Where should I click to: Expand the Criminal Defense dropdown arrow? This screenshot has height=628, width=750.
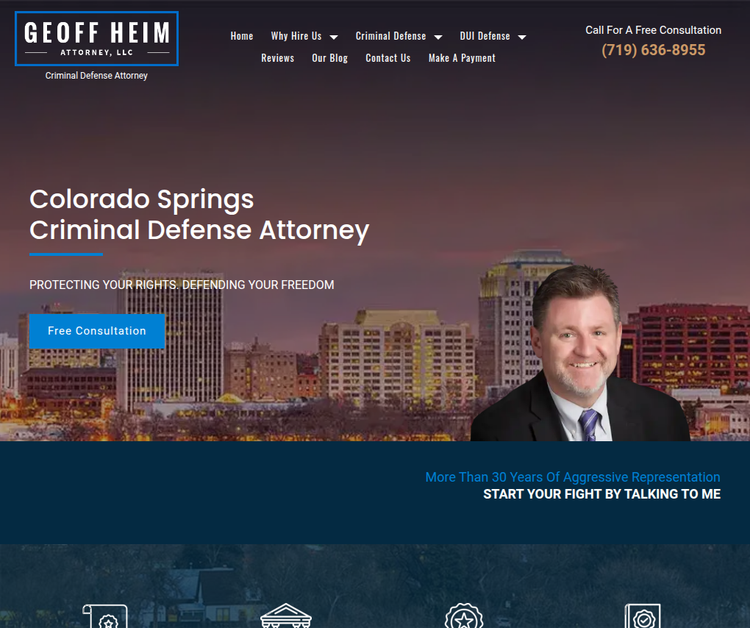point(438,37)
